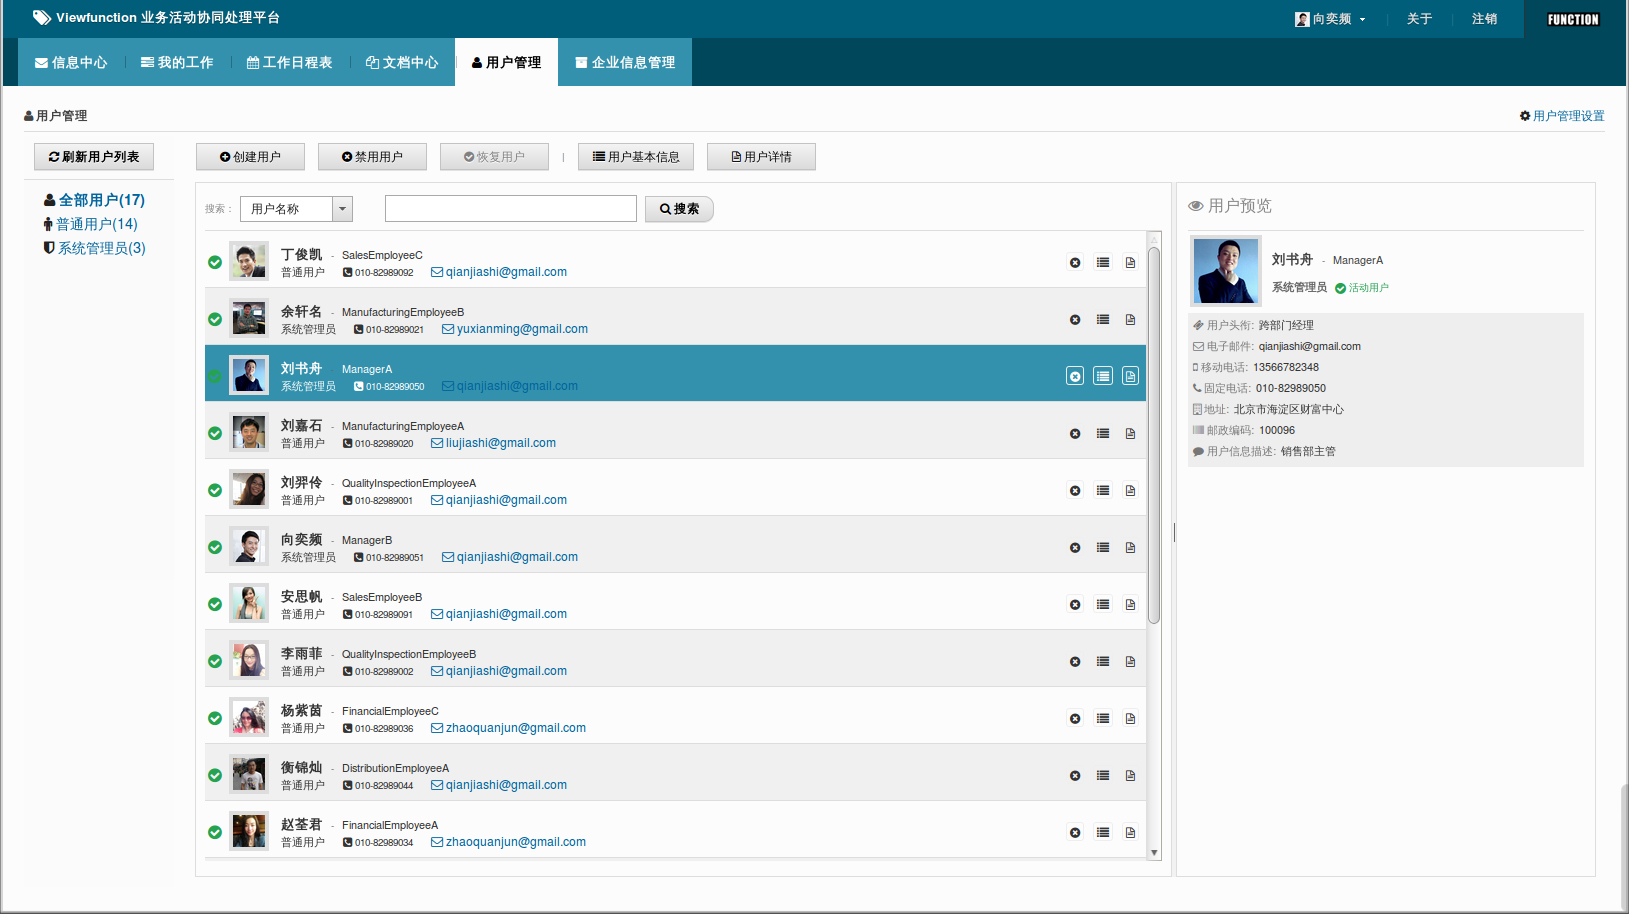This screenshot has width=1629, height=914.
Task: Click 注销 logout link
Action: pos(1484,19)
